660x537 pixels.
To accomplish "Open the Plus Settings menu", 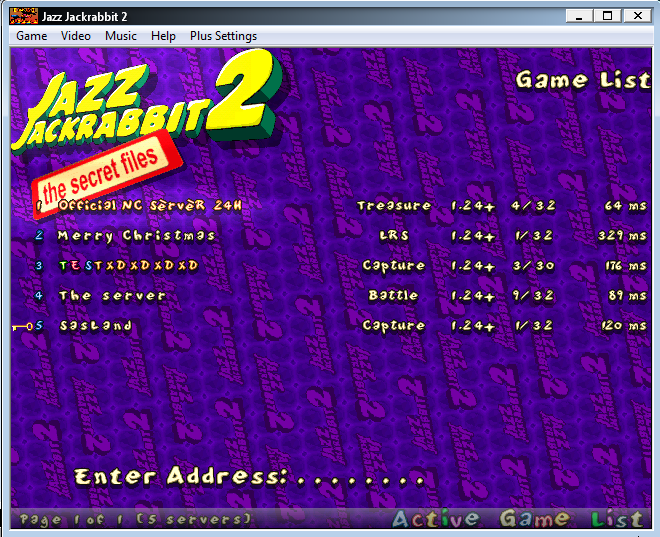I will pos(223,36).
